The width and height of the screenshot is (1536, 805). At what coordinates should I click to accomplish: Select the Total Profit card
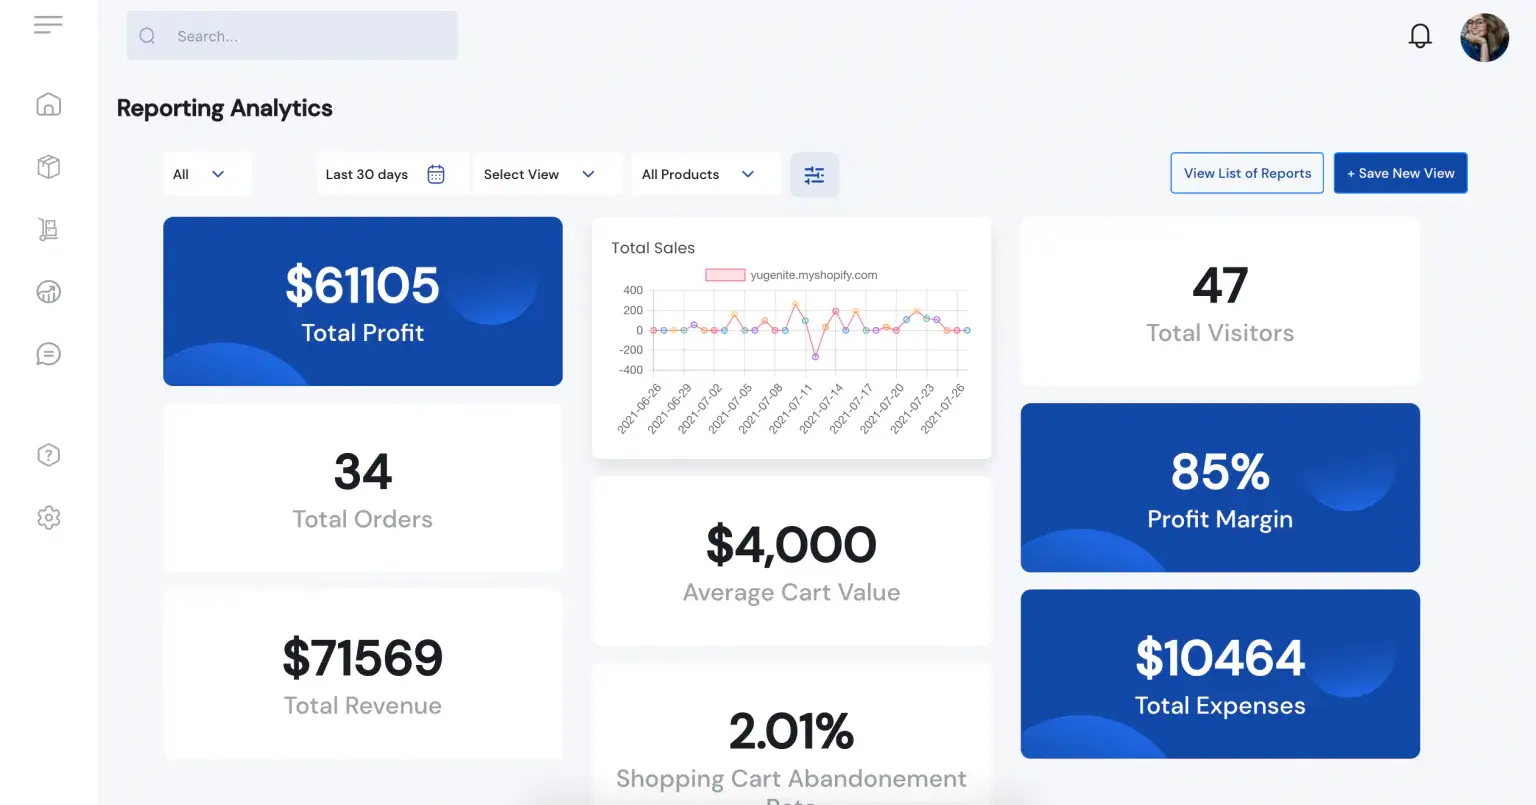coord(363,301)
